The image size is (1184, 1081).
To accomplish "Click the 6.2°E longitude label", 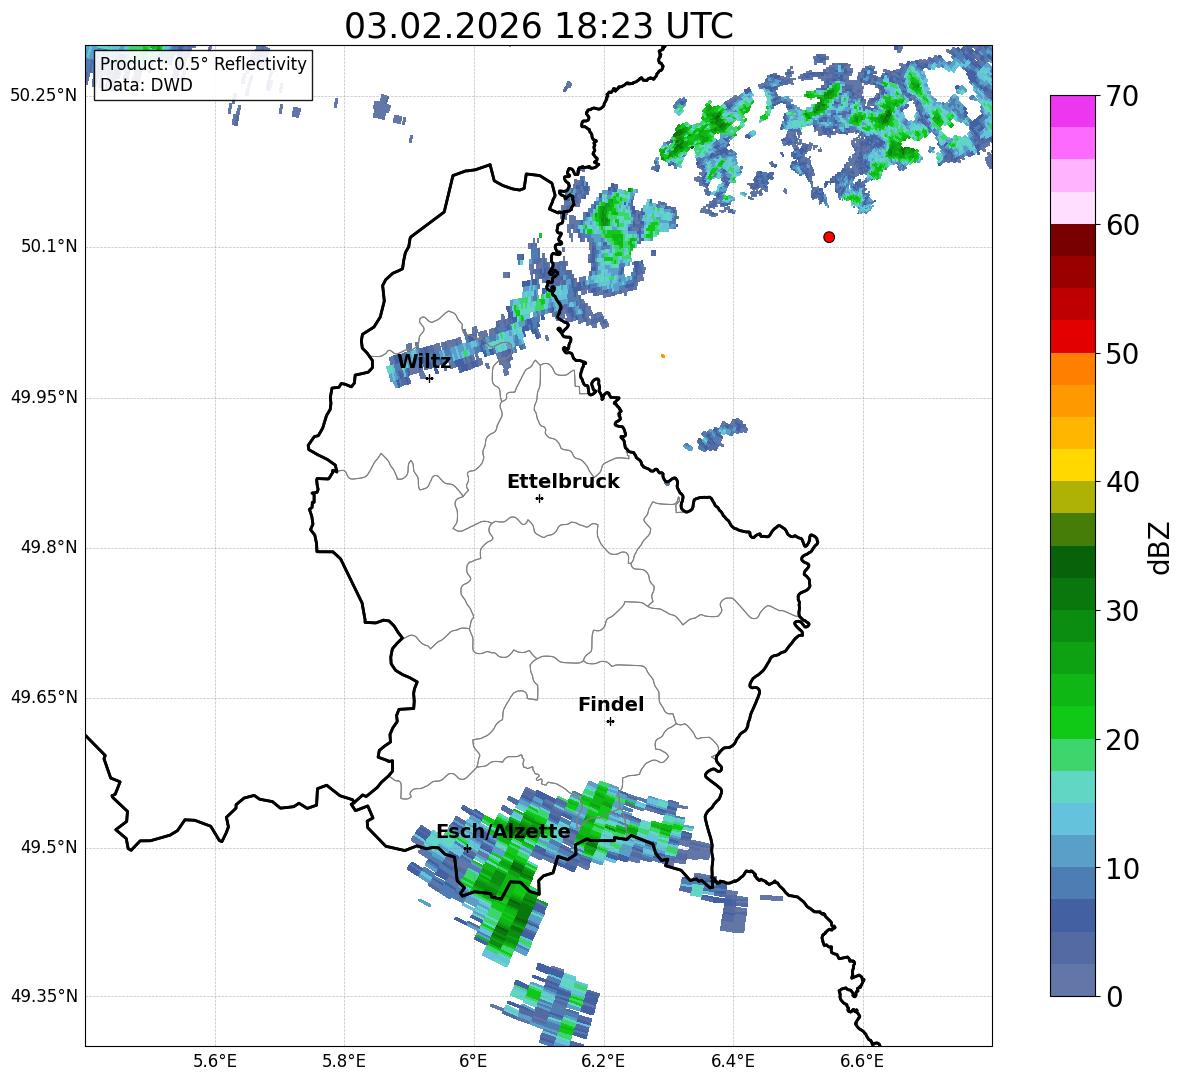I will pyautogui.click(x=603, y=1061).
